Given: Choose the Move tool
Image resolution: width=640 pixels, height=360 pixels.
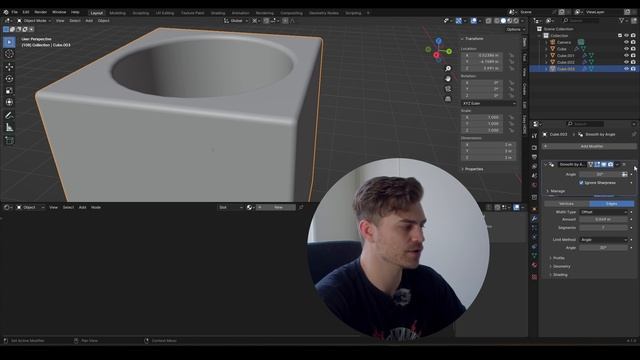Looking at the screenshot, I should click(9, 67).
